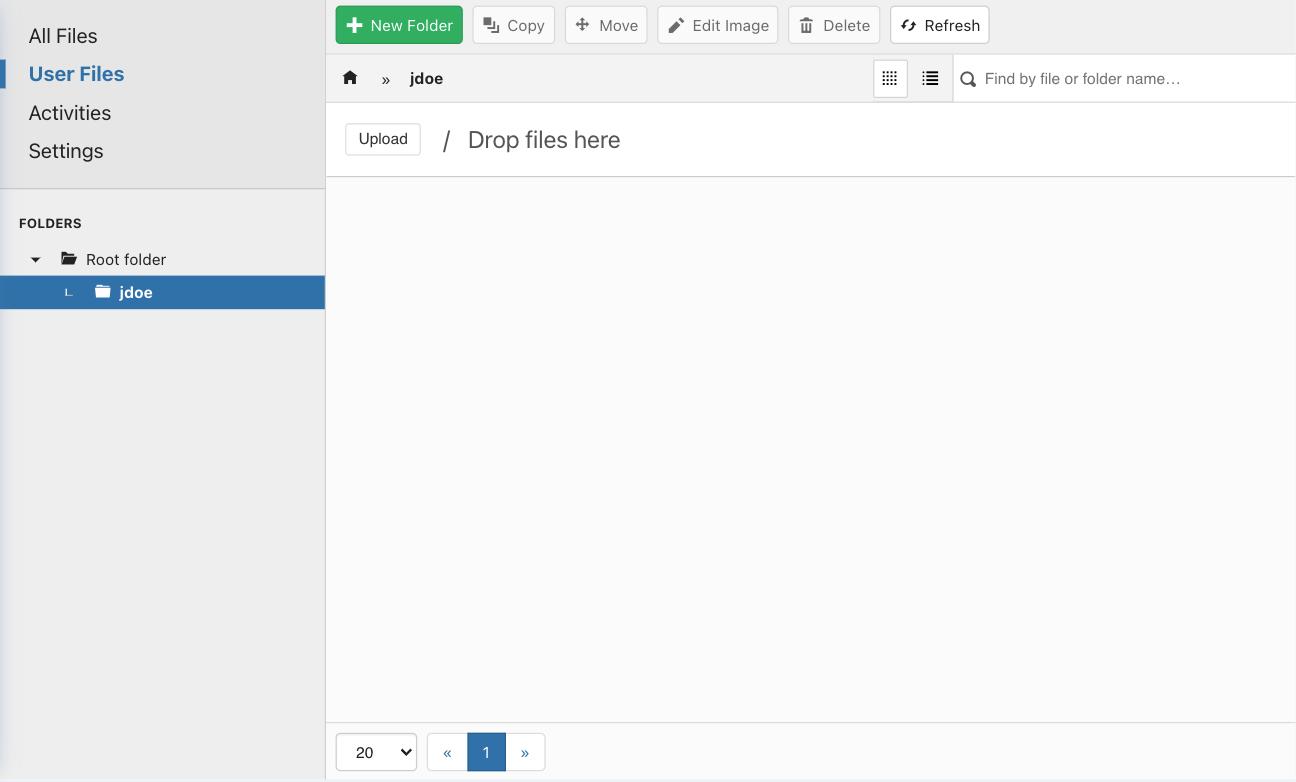Refresh the file listing
This screenshot has width=1296, height=782.
tap(939, 25)
